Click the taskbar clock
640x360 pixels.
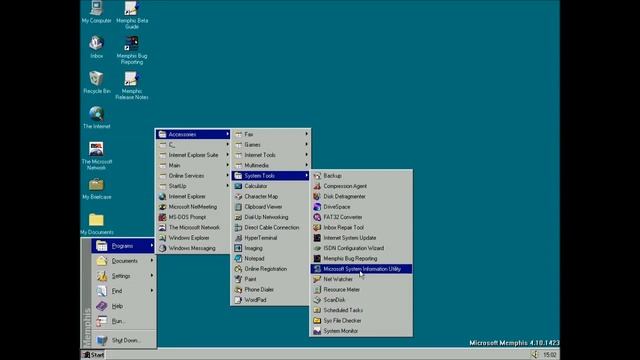(x=549, y=355)
